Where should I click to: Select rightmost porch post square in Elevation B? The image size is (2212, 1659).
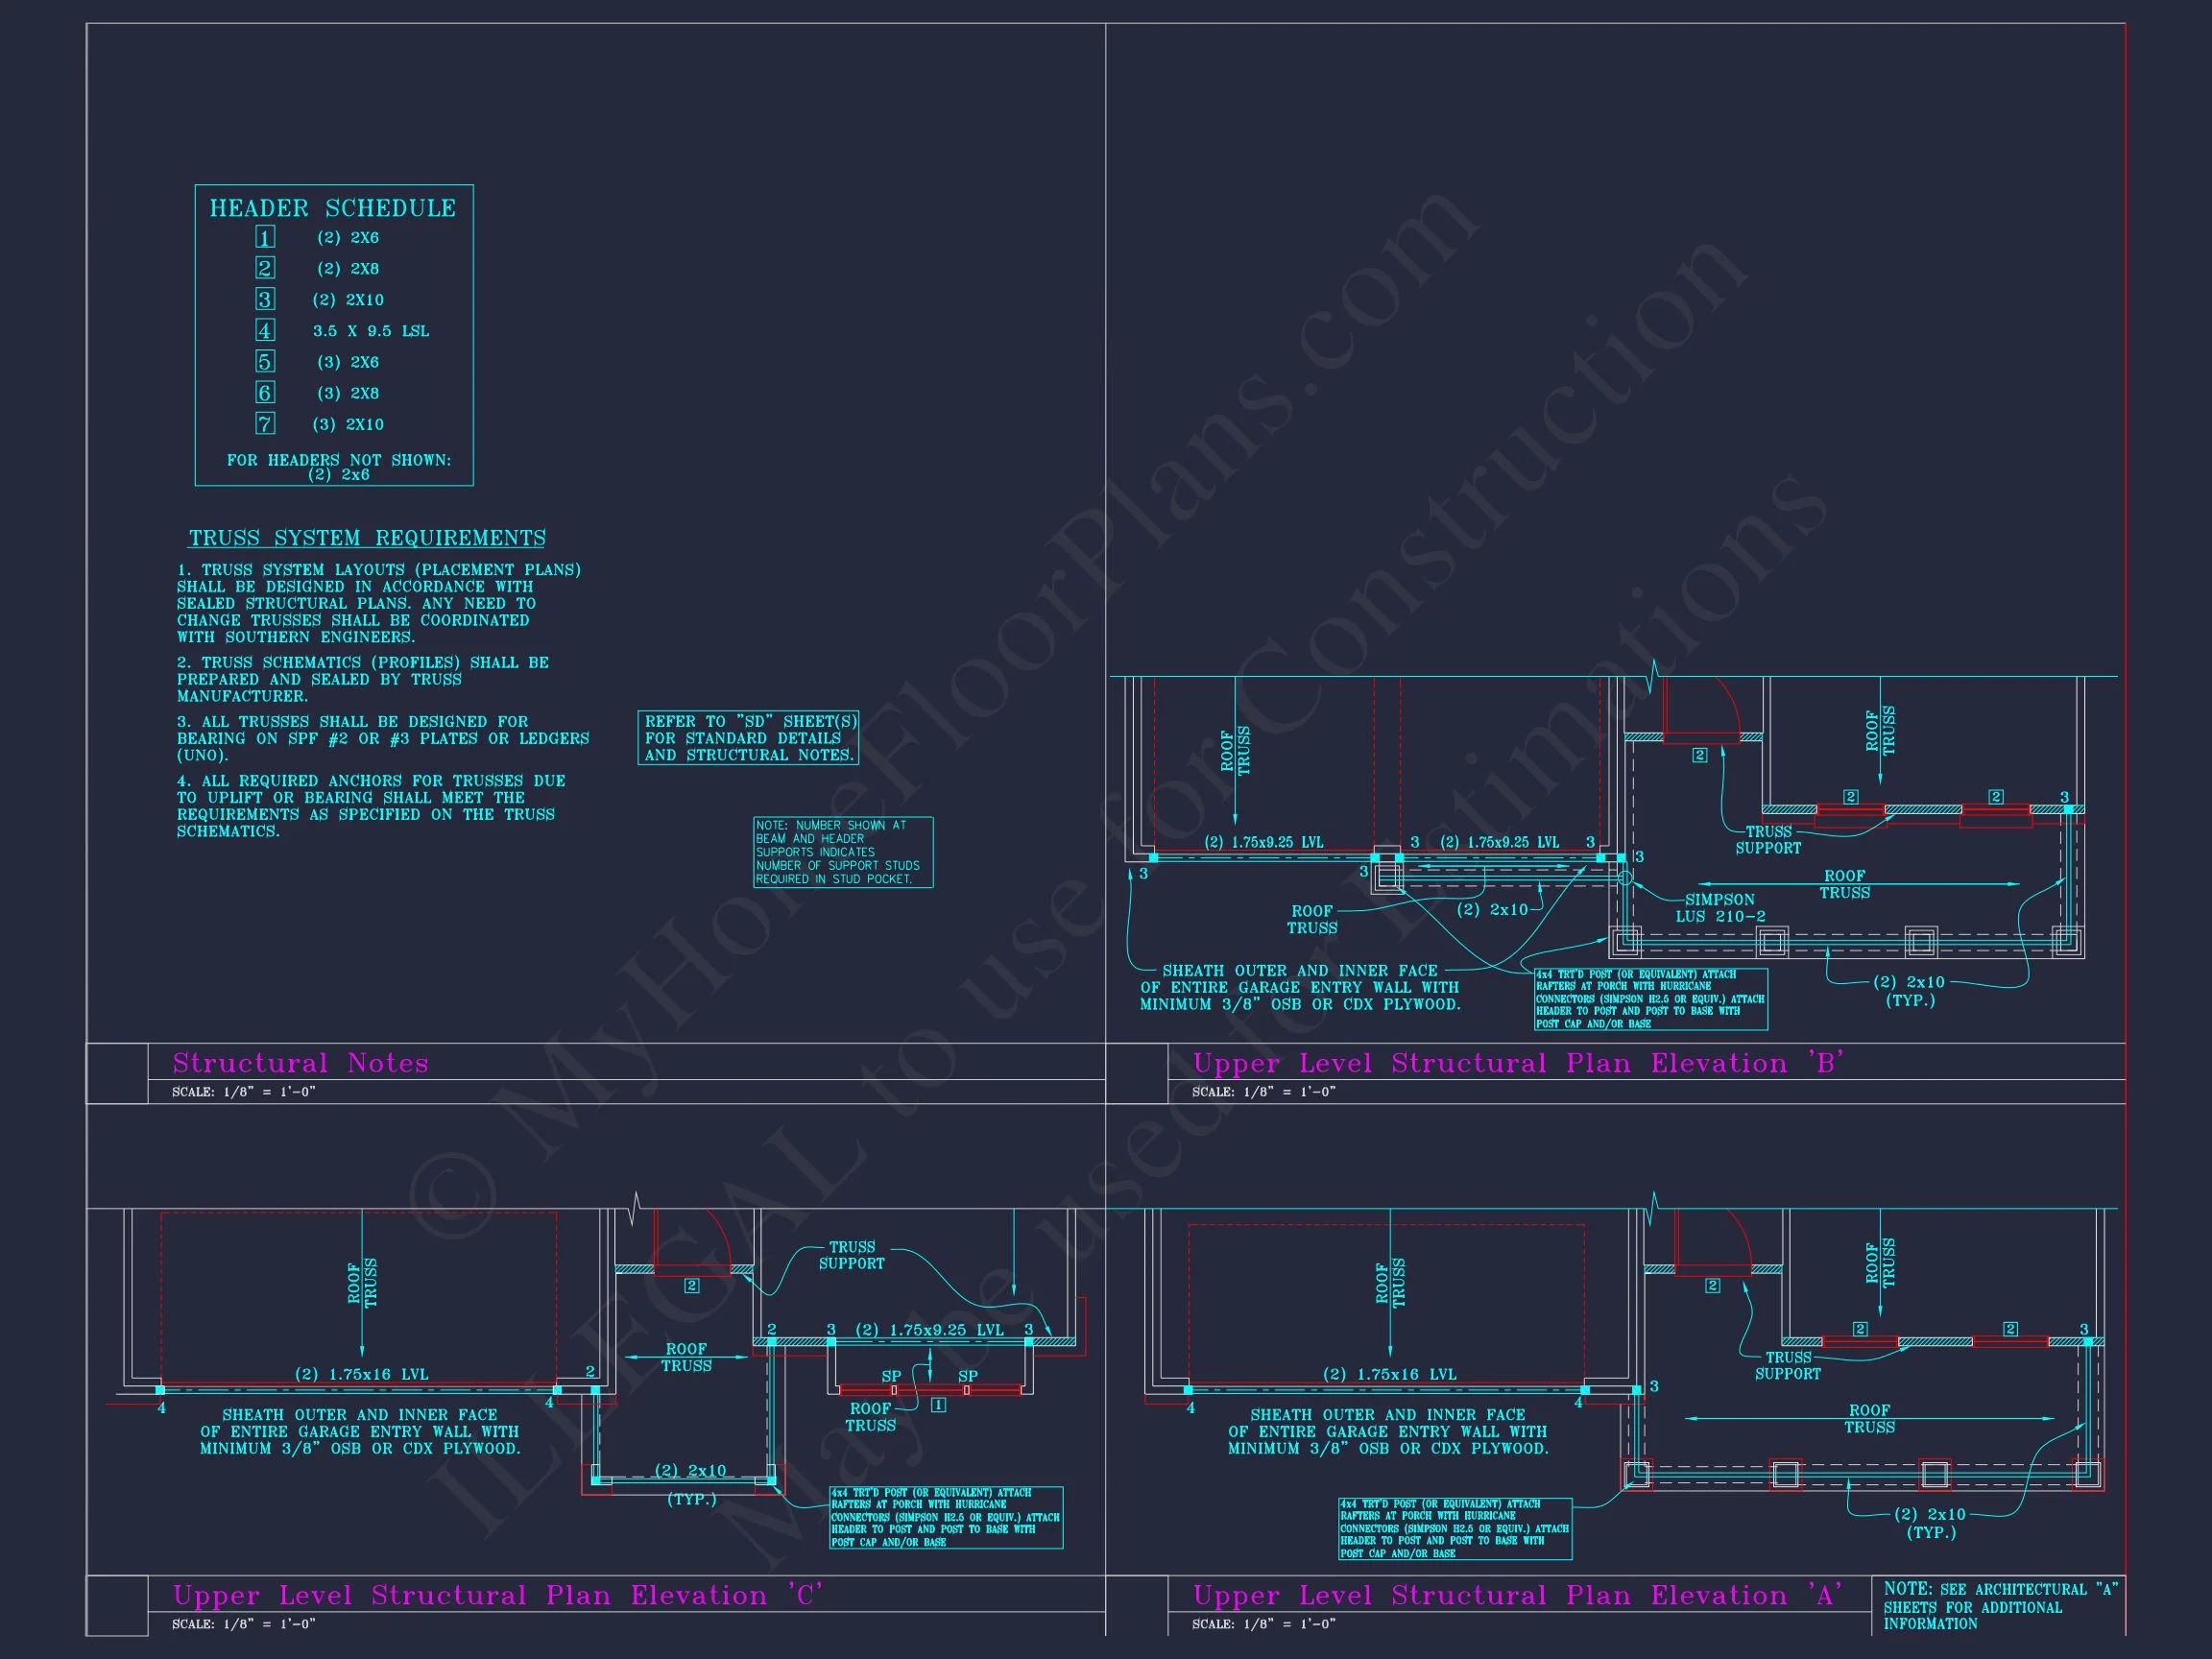coord(2066,941)
